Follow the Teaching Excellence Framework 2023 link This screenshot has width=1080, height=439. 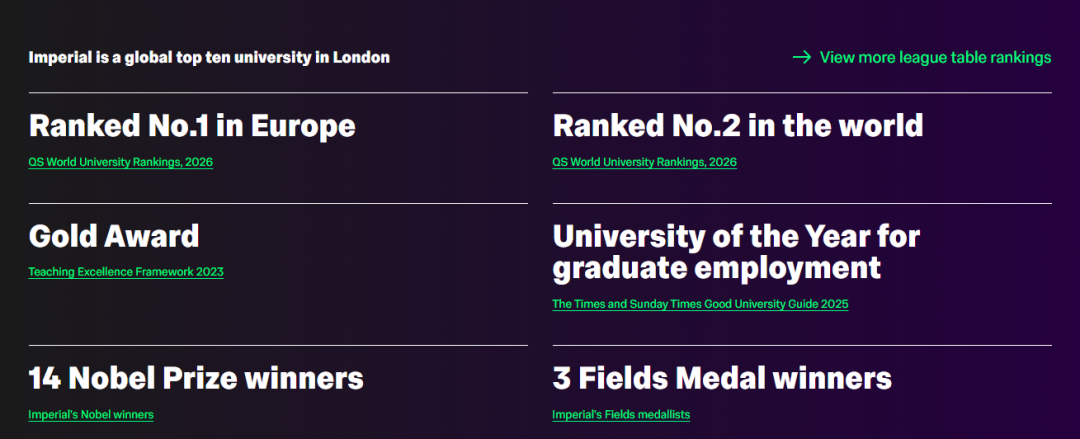(125, 271)
